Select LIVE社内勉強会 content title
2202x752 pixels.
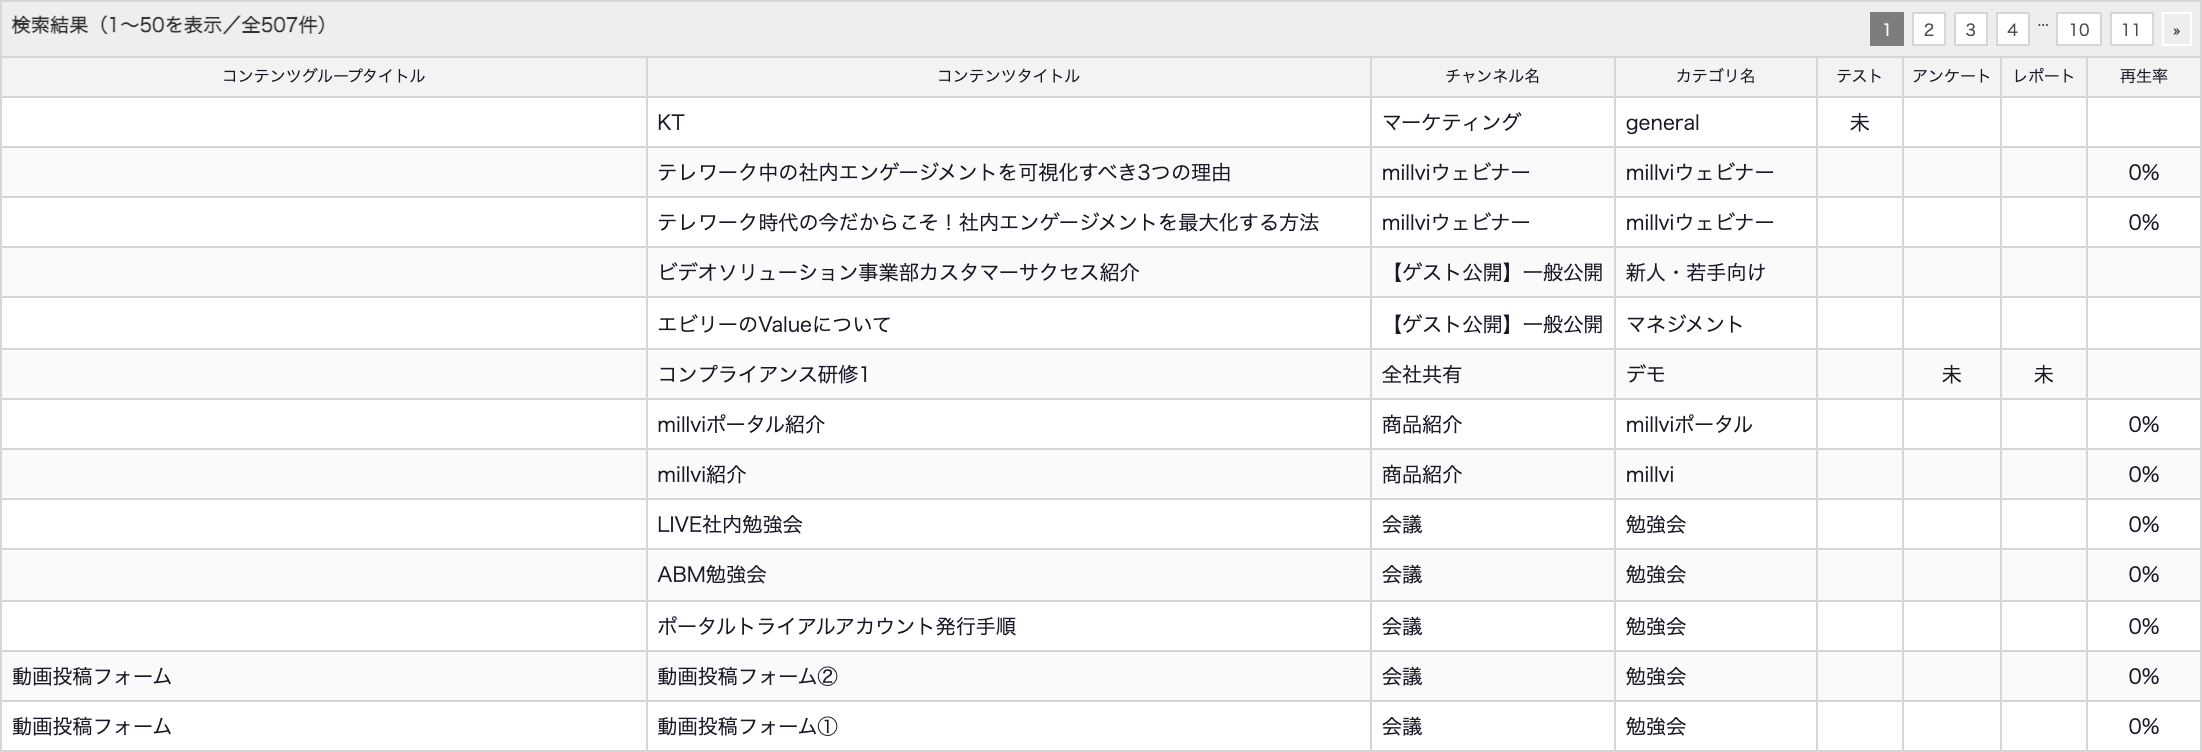coord(730,524)
